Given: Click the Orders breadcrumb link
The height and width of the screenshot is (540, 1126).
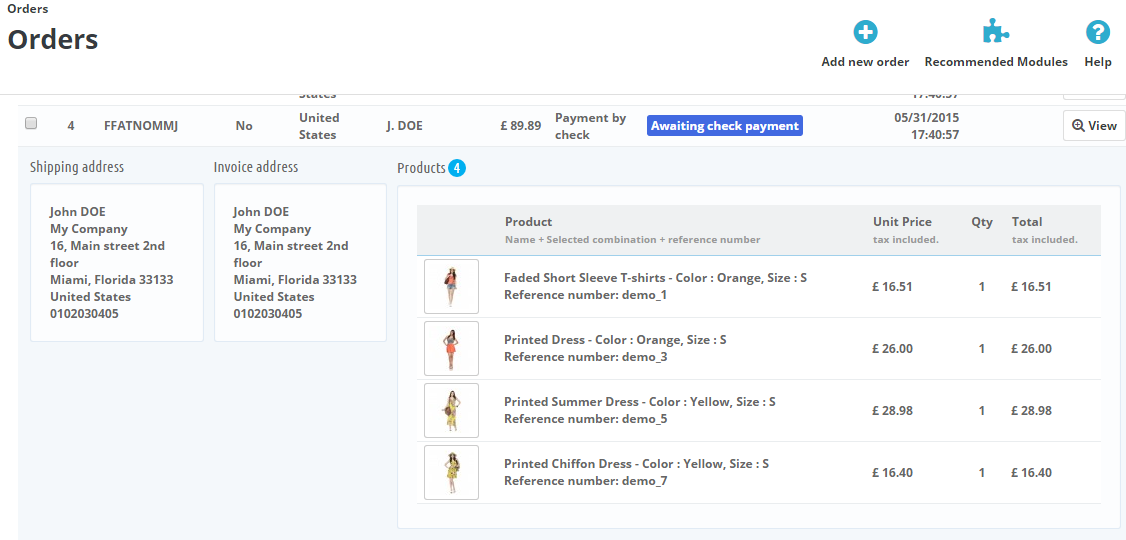Looking at the screenshot, I should (x=27, y=9).
